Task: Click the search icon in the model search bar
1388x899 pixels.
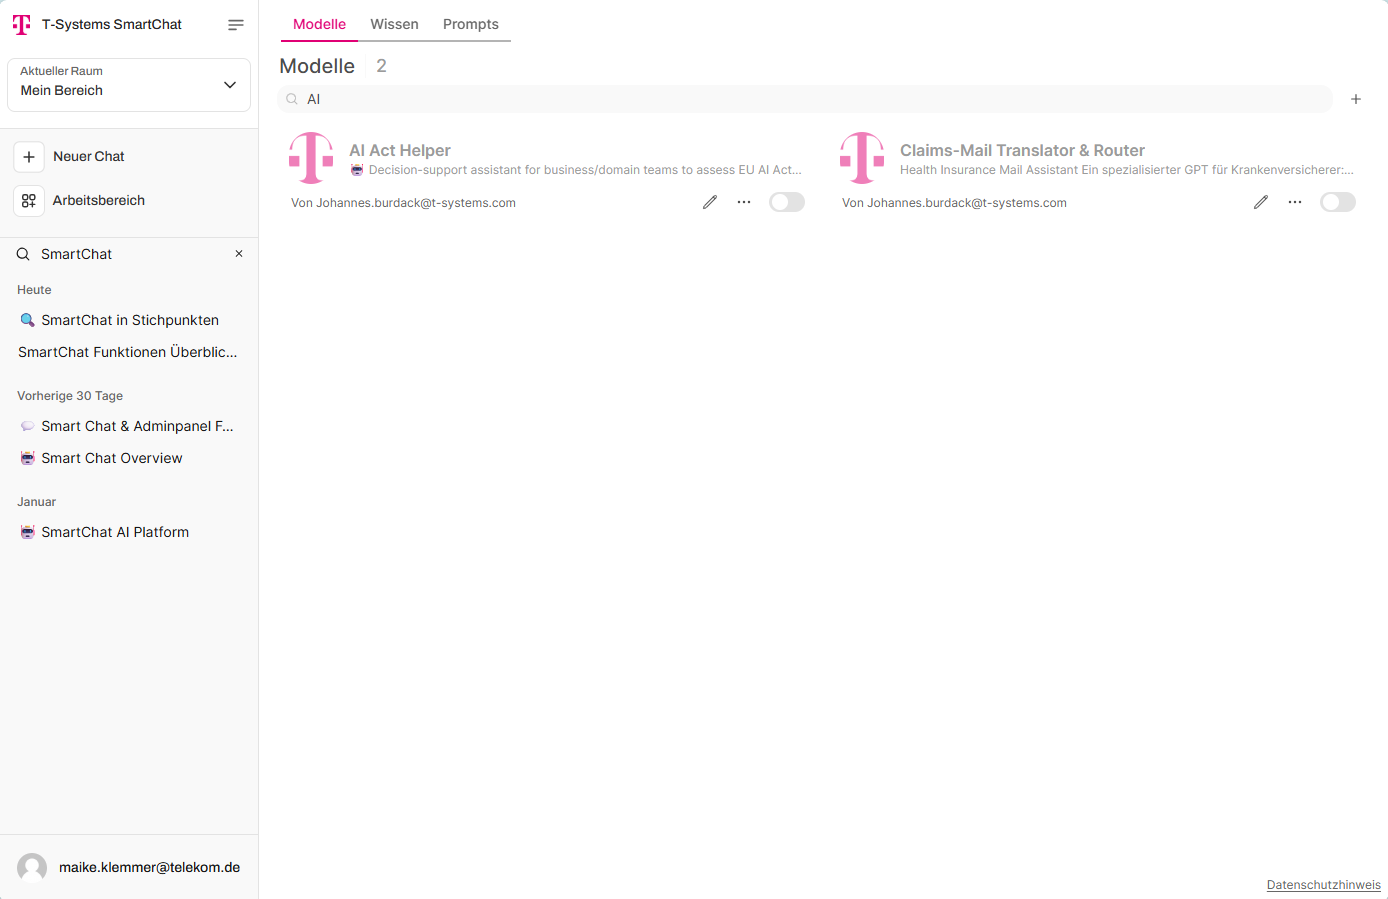Action: tap(292, 99)
